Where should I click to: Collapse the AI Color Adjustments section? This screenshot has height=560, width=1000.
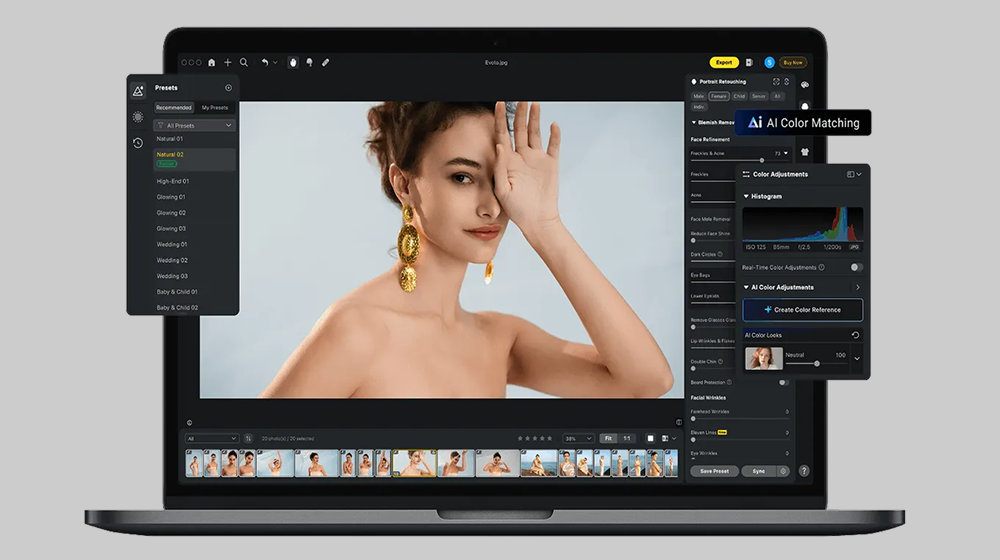coord(746,287)
